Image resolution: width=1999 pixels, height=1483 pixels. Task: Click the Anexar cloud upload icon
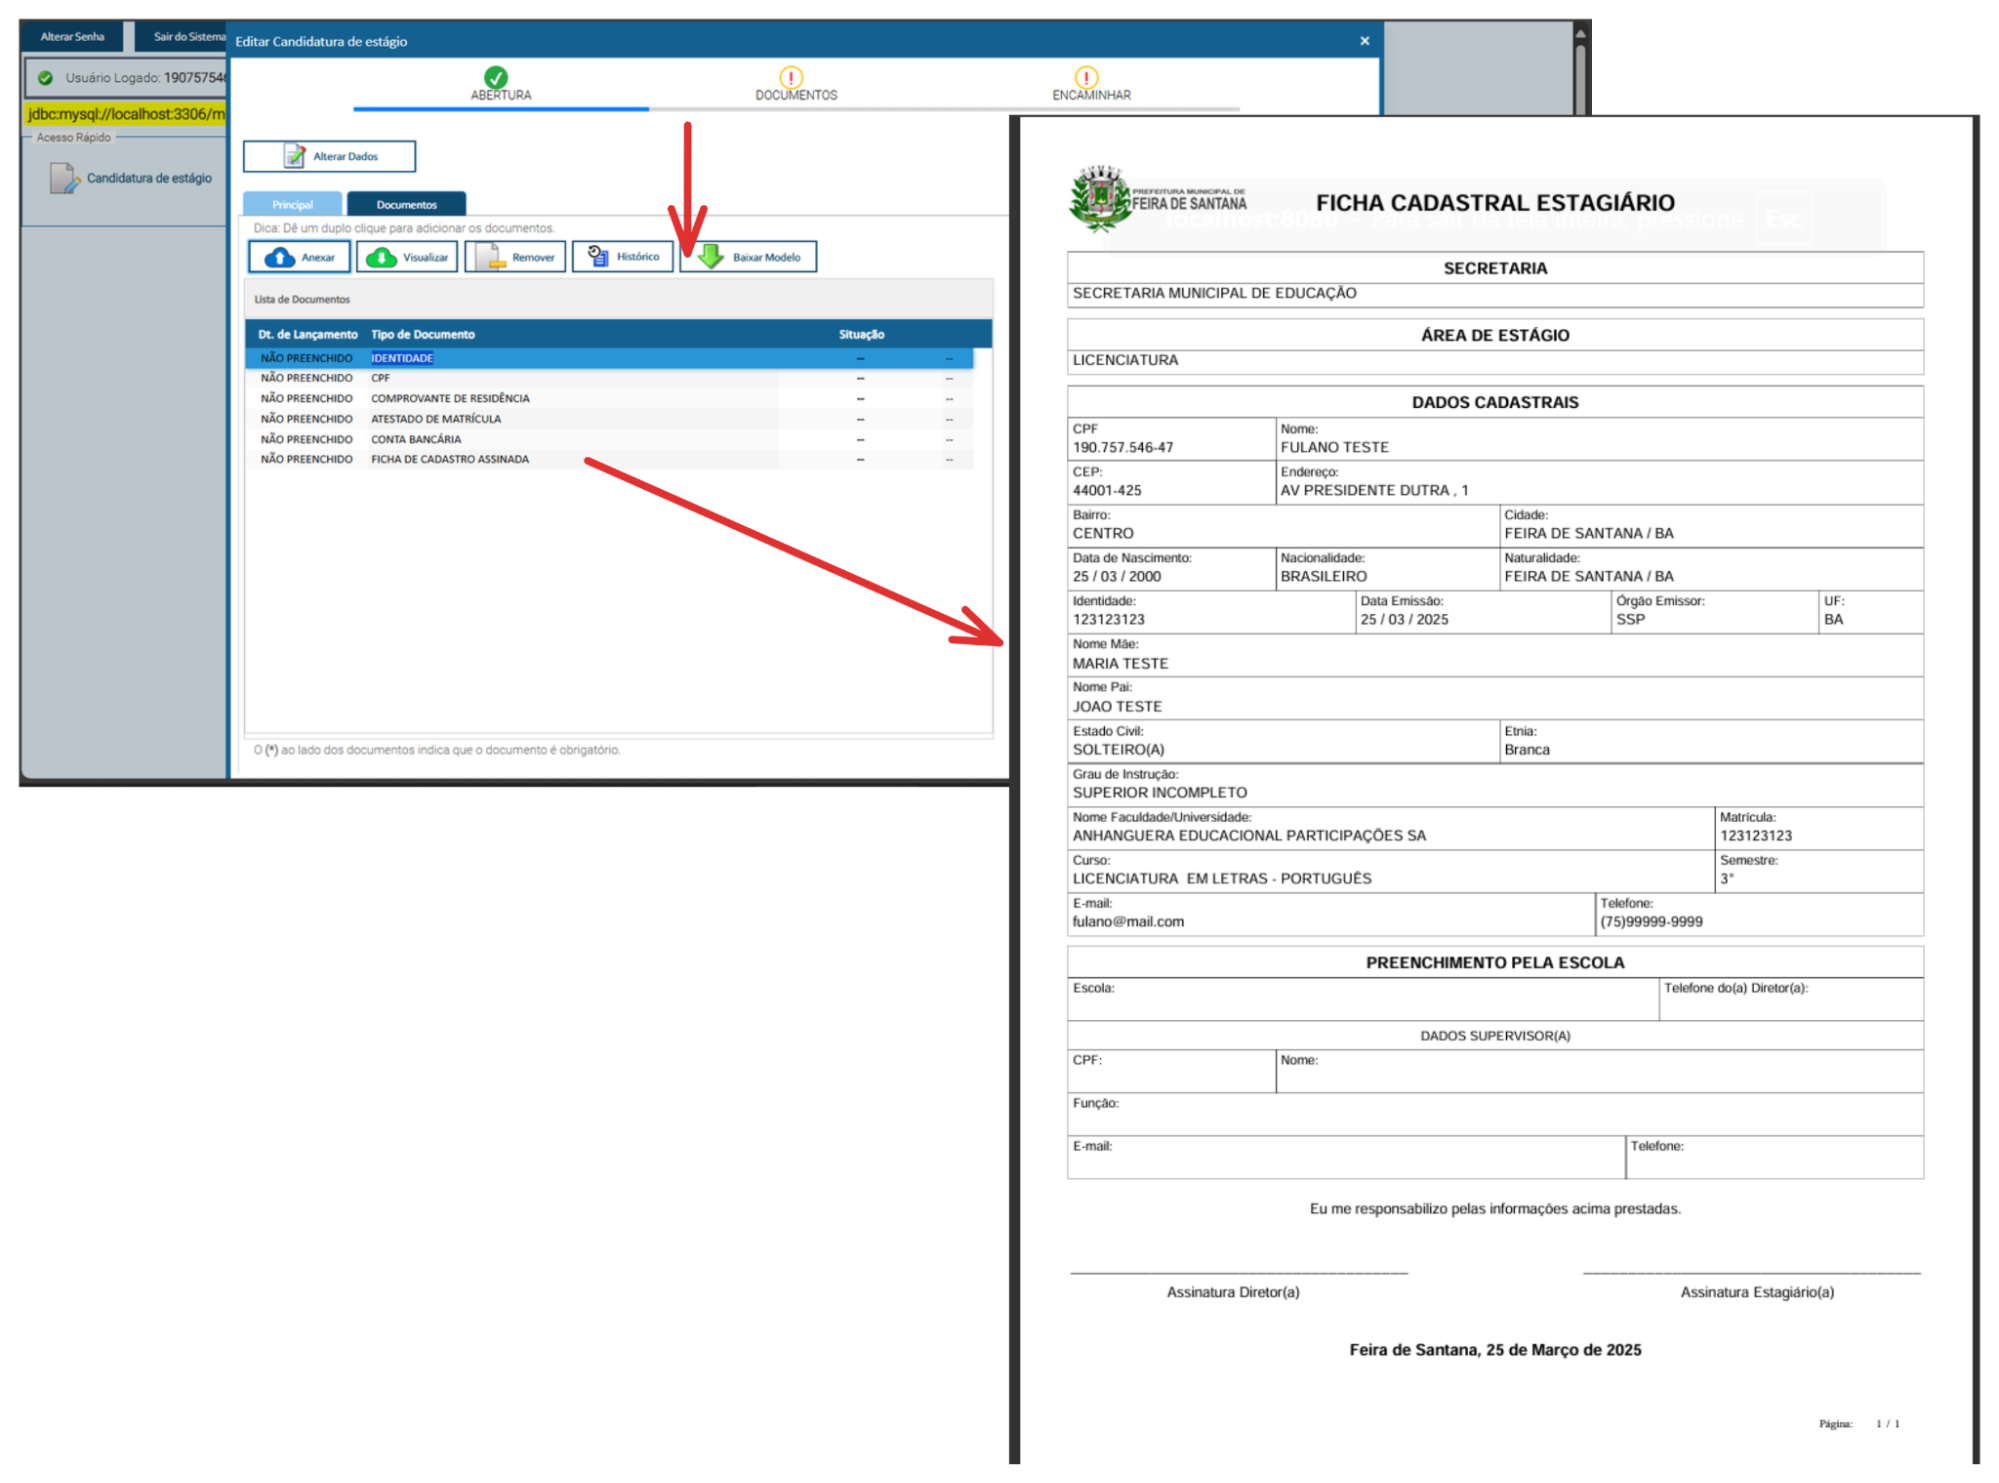(x=279, y=258)
